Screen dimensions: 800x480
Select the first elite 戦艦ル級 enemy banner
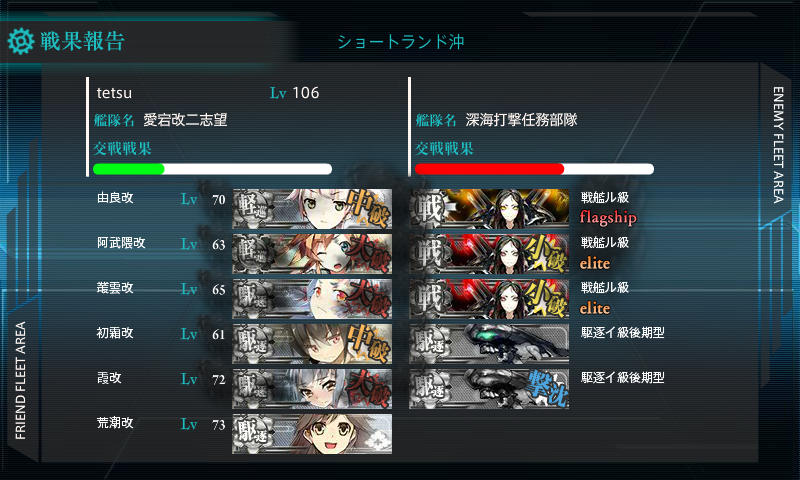point(489,254)
